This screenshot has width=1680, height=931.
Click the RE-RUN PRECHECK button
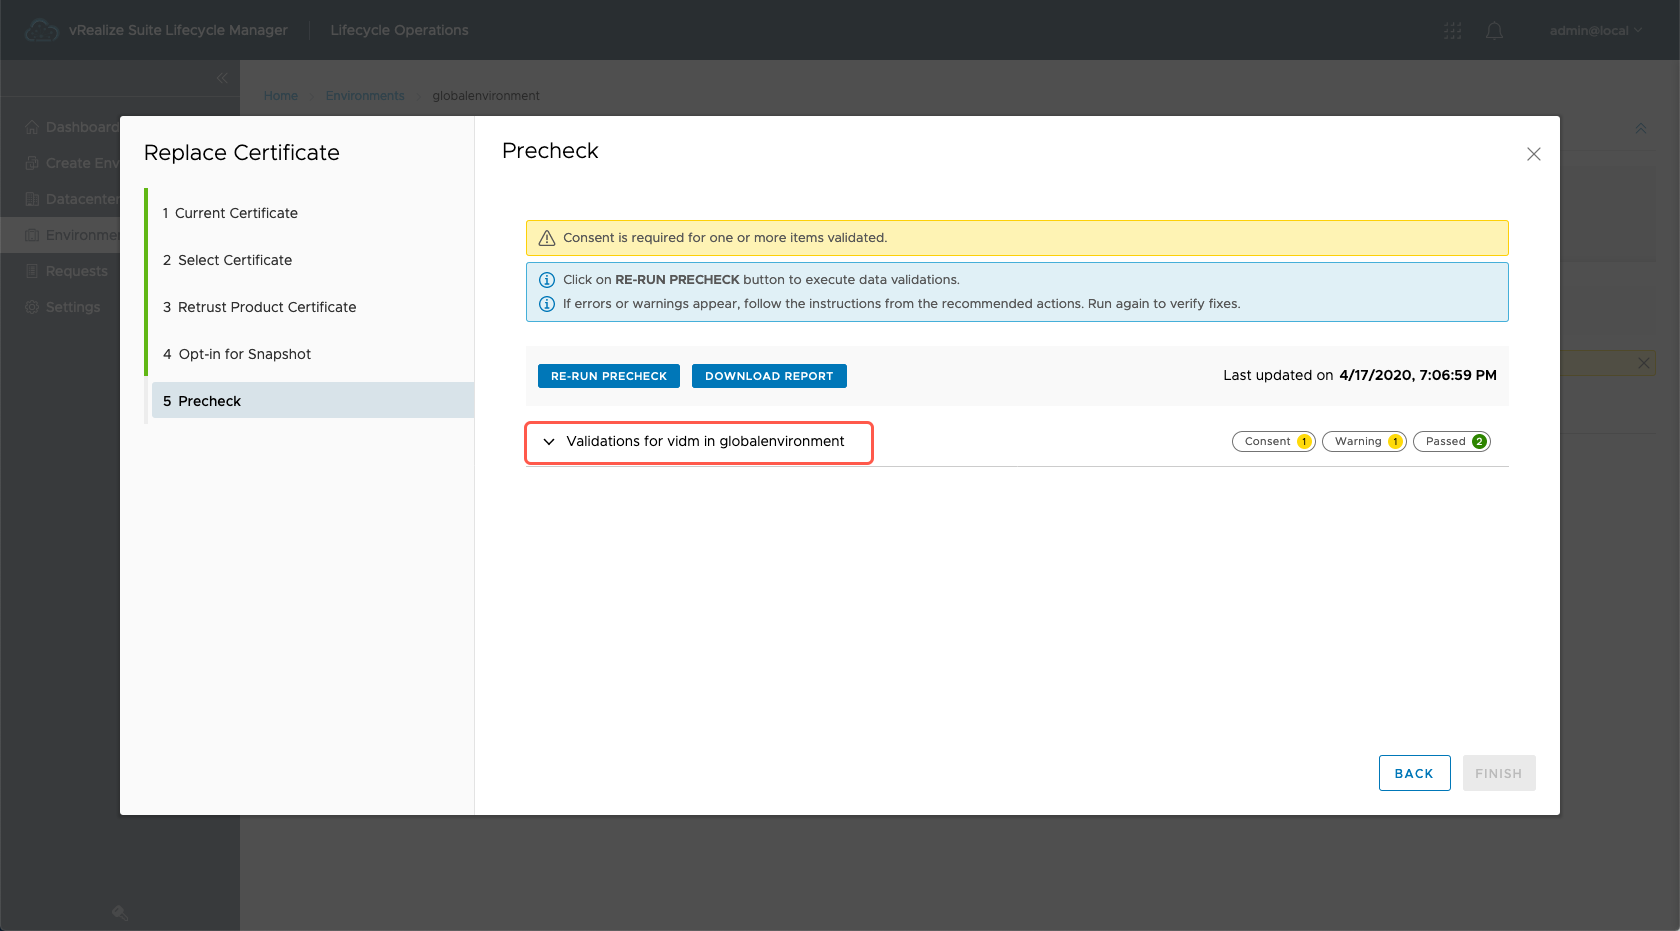coord(608,376)
